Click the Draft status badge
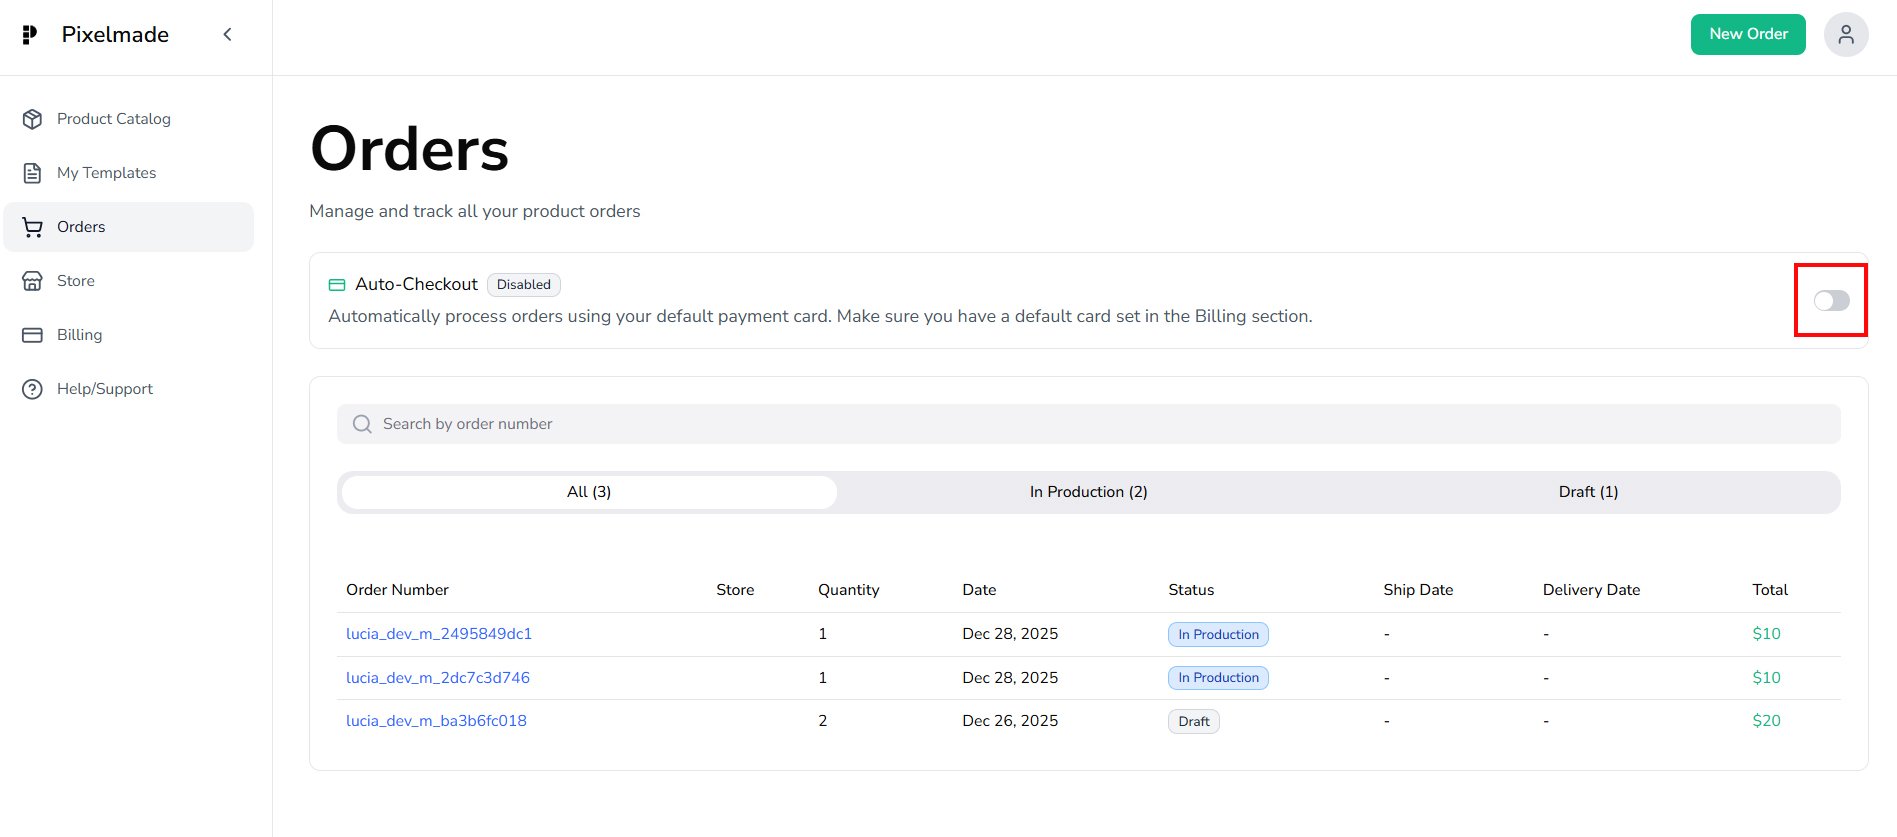Viewport: 1897px width, 837px height. point(1193,722)
